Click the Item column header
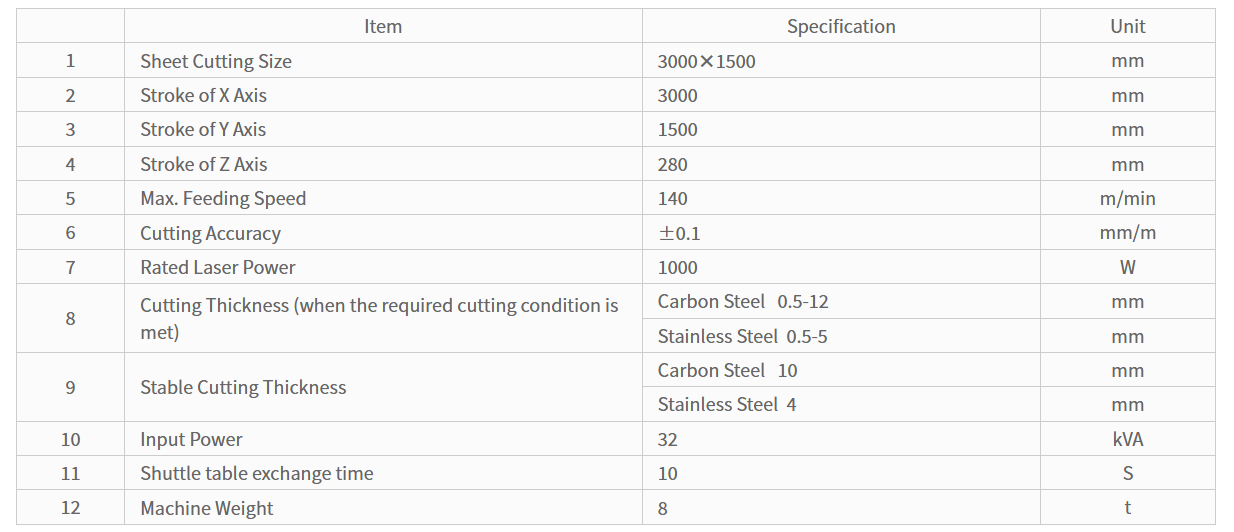The image size is (1234, 532). [x=383, y=27]
